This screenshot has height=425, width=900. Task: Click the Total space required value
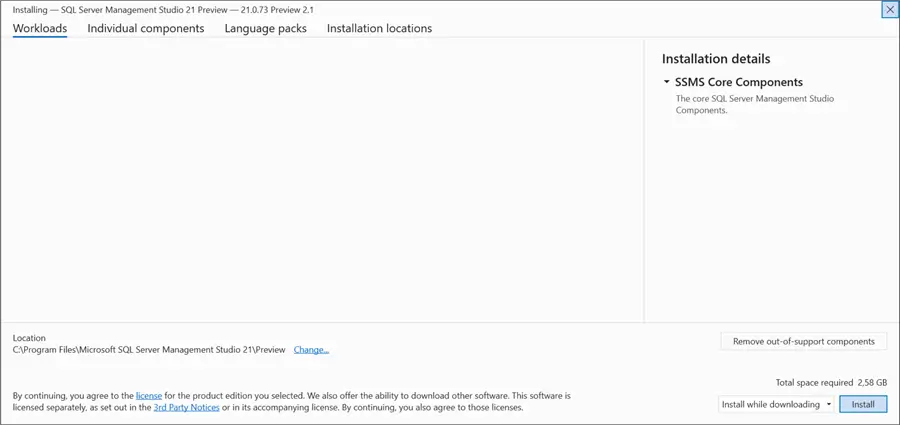pos(872,383)
